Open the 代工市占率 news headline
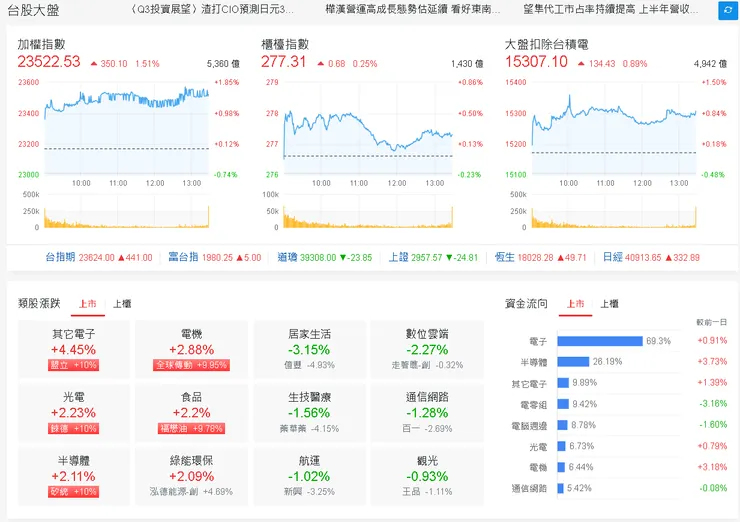 click(x=610, y=9)
